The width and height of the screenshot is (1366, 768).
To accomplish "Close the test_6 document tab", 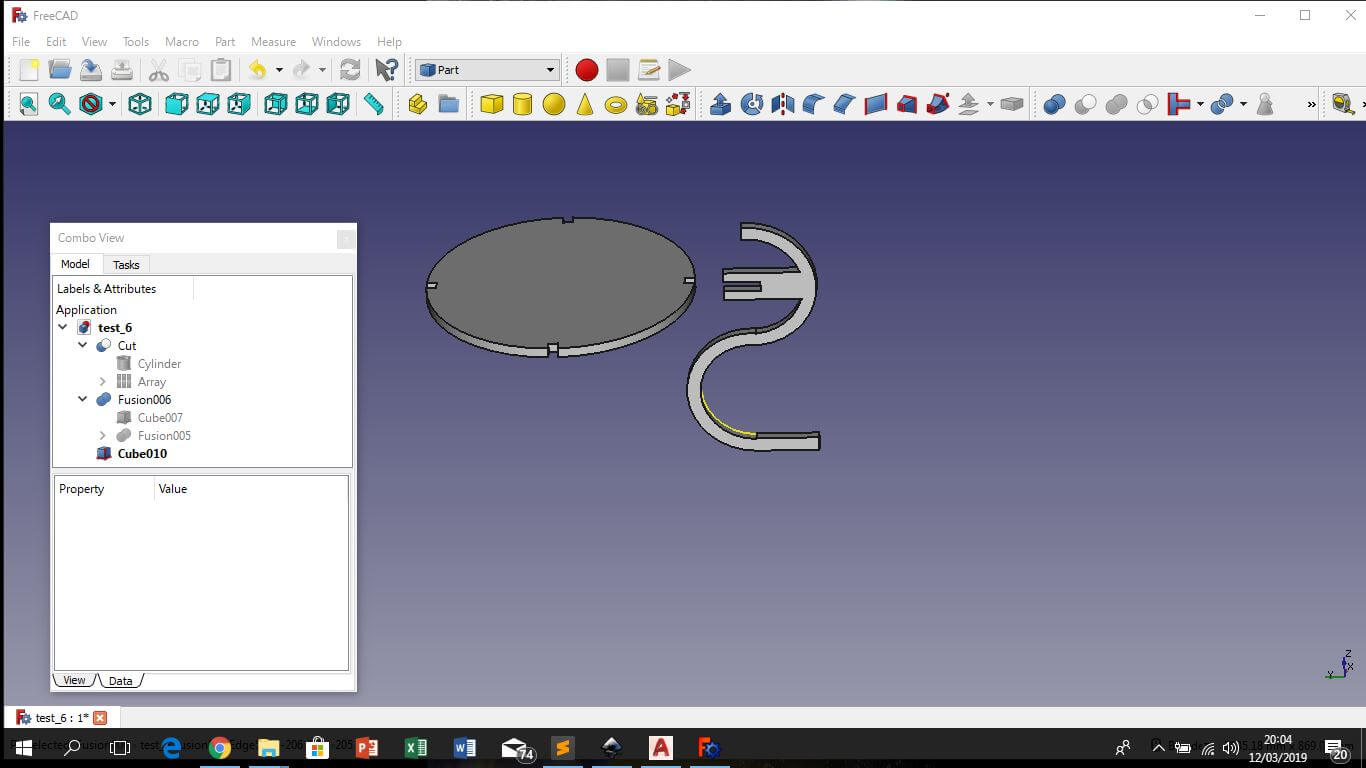I will 100,718.
